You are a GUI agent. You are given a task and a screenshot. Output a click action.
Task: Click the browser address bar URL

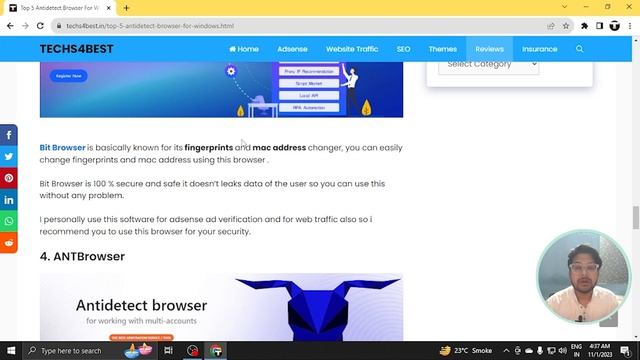click(150, 26)
